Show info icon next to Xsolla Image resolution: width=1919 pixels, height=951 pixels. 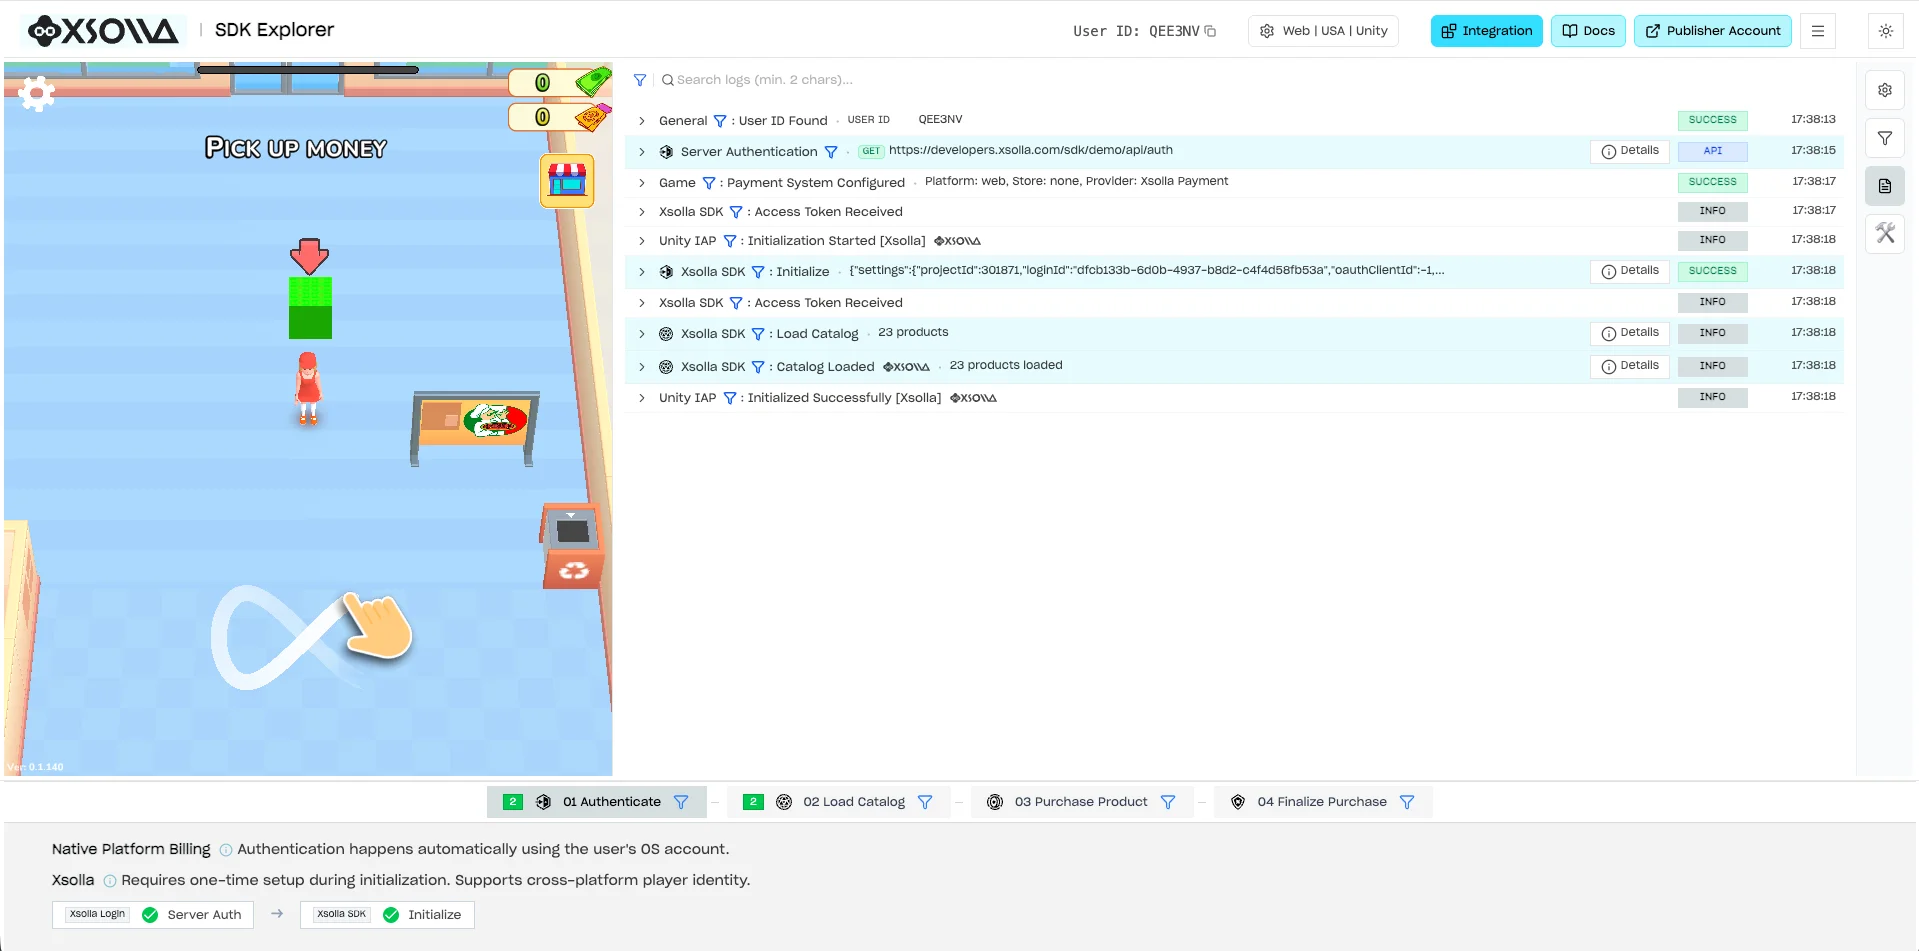pyautogui.click(x=110, y=881)
